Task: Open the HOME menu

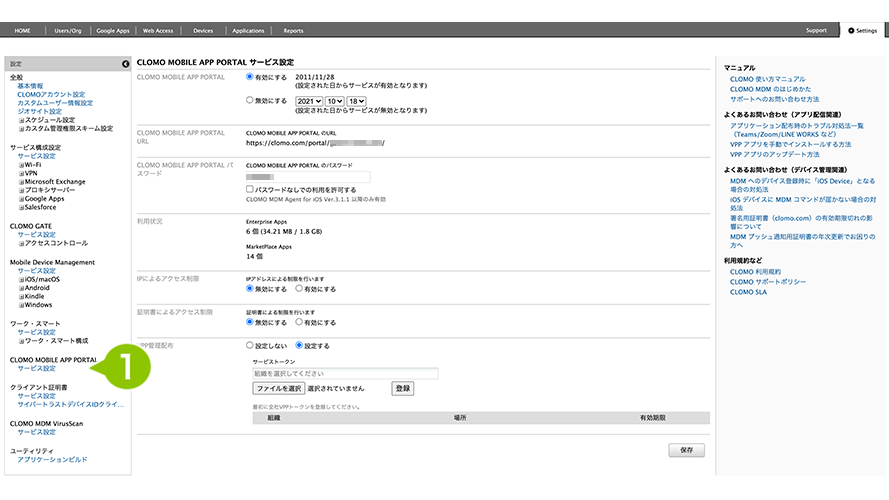Action: (x=23, y=31)
